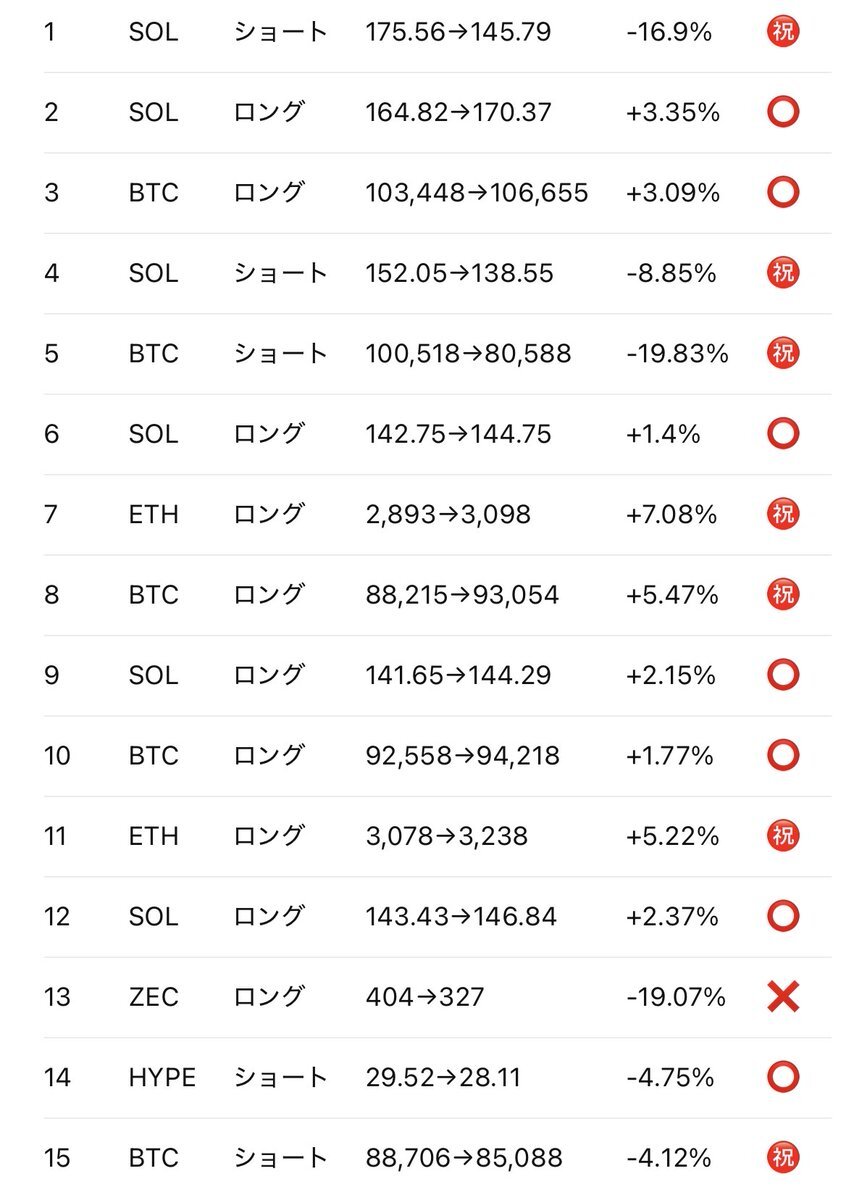Viewport: 854px width, 1200px height.
Task: Click row number 13
Action: pos(57,997)
